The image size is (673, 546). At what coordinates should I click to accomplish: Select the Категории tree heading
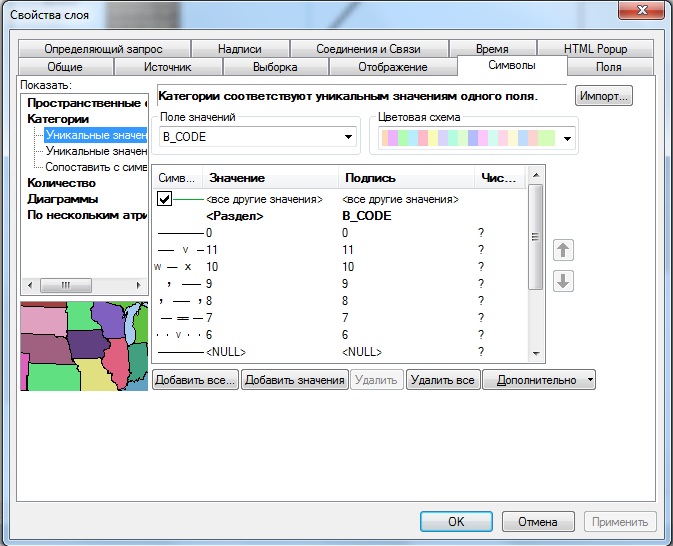58,119
